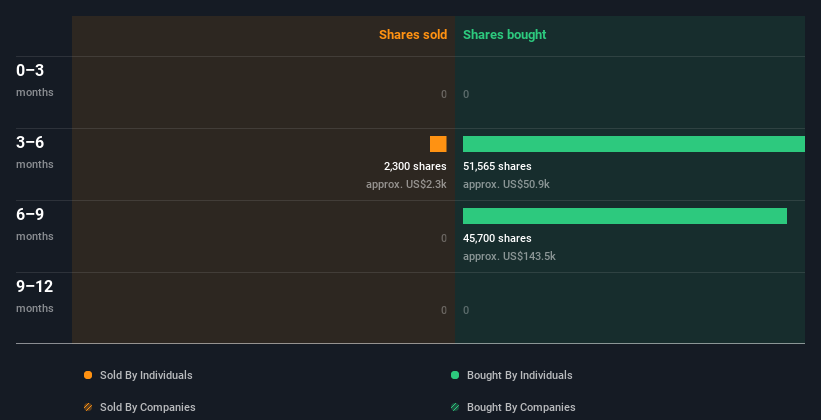Click the shares sold zero in 0–3 months
Image resolution: width=821 pixels, height=420 pixels.
[444, 94]
